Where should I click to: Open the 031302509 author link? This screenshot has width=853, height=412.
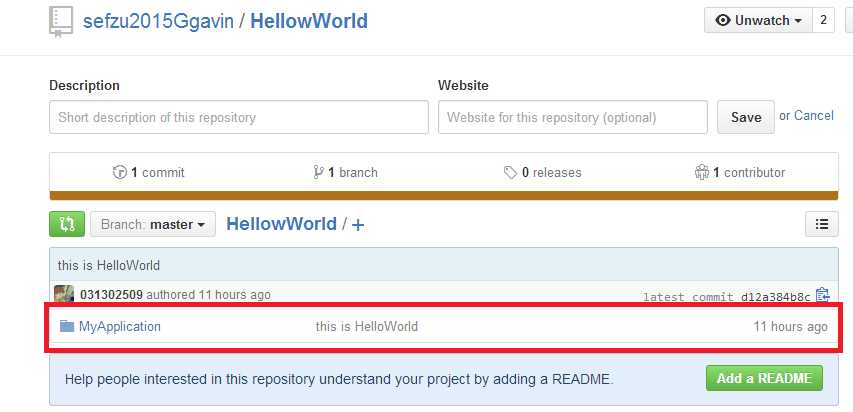point(112,294)
